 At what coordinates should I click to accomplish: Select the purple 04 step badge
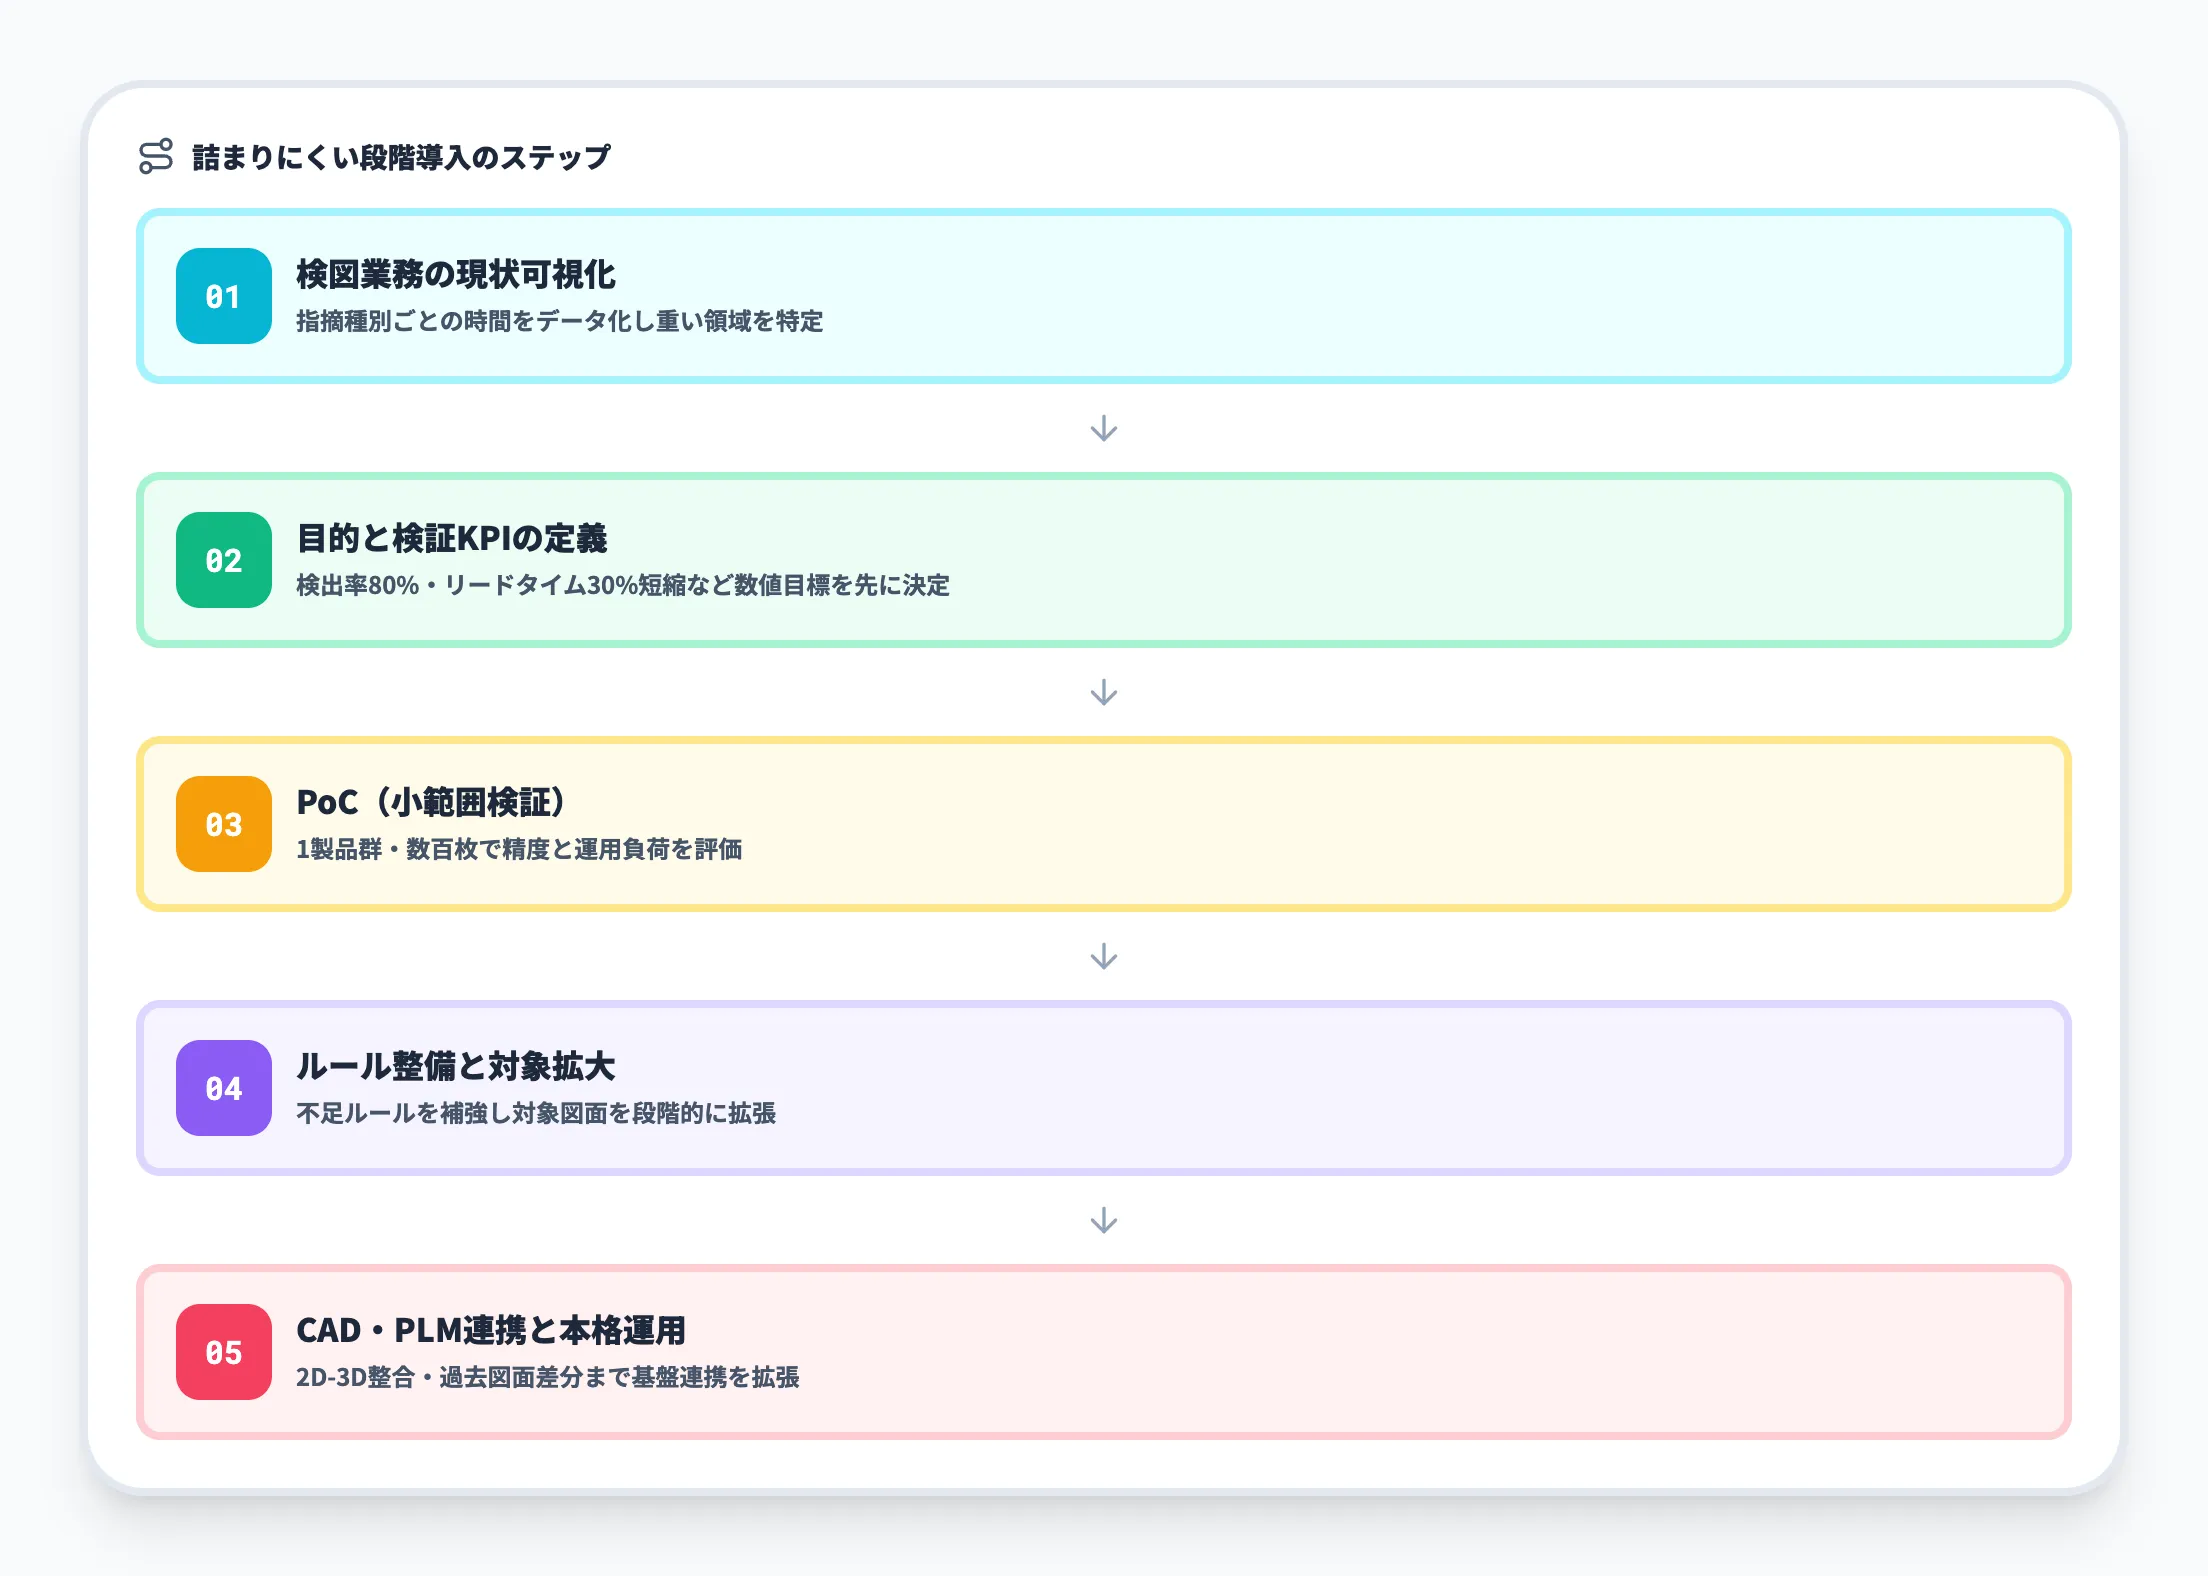coord(223,1089)
